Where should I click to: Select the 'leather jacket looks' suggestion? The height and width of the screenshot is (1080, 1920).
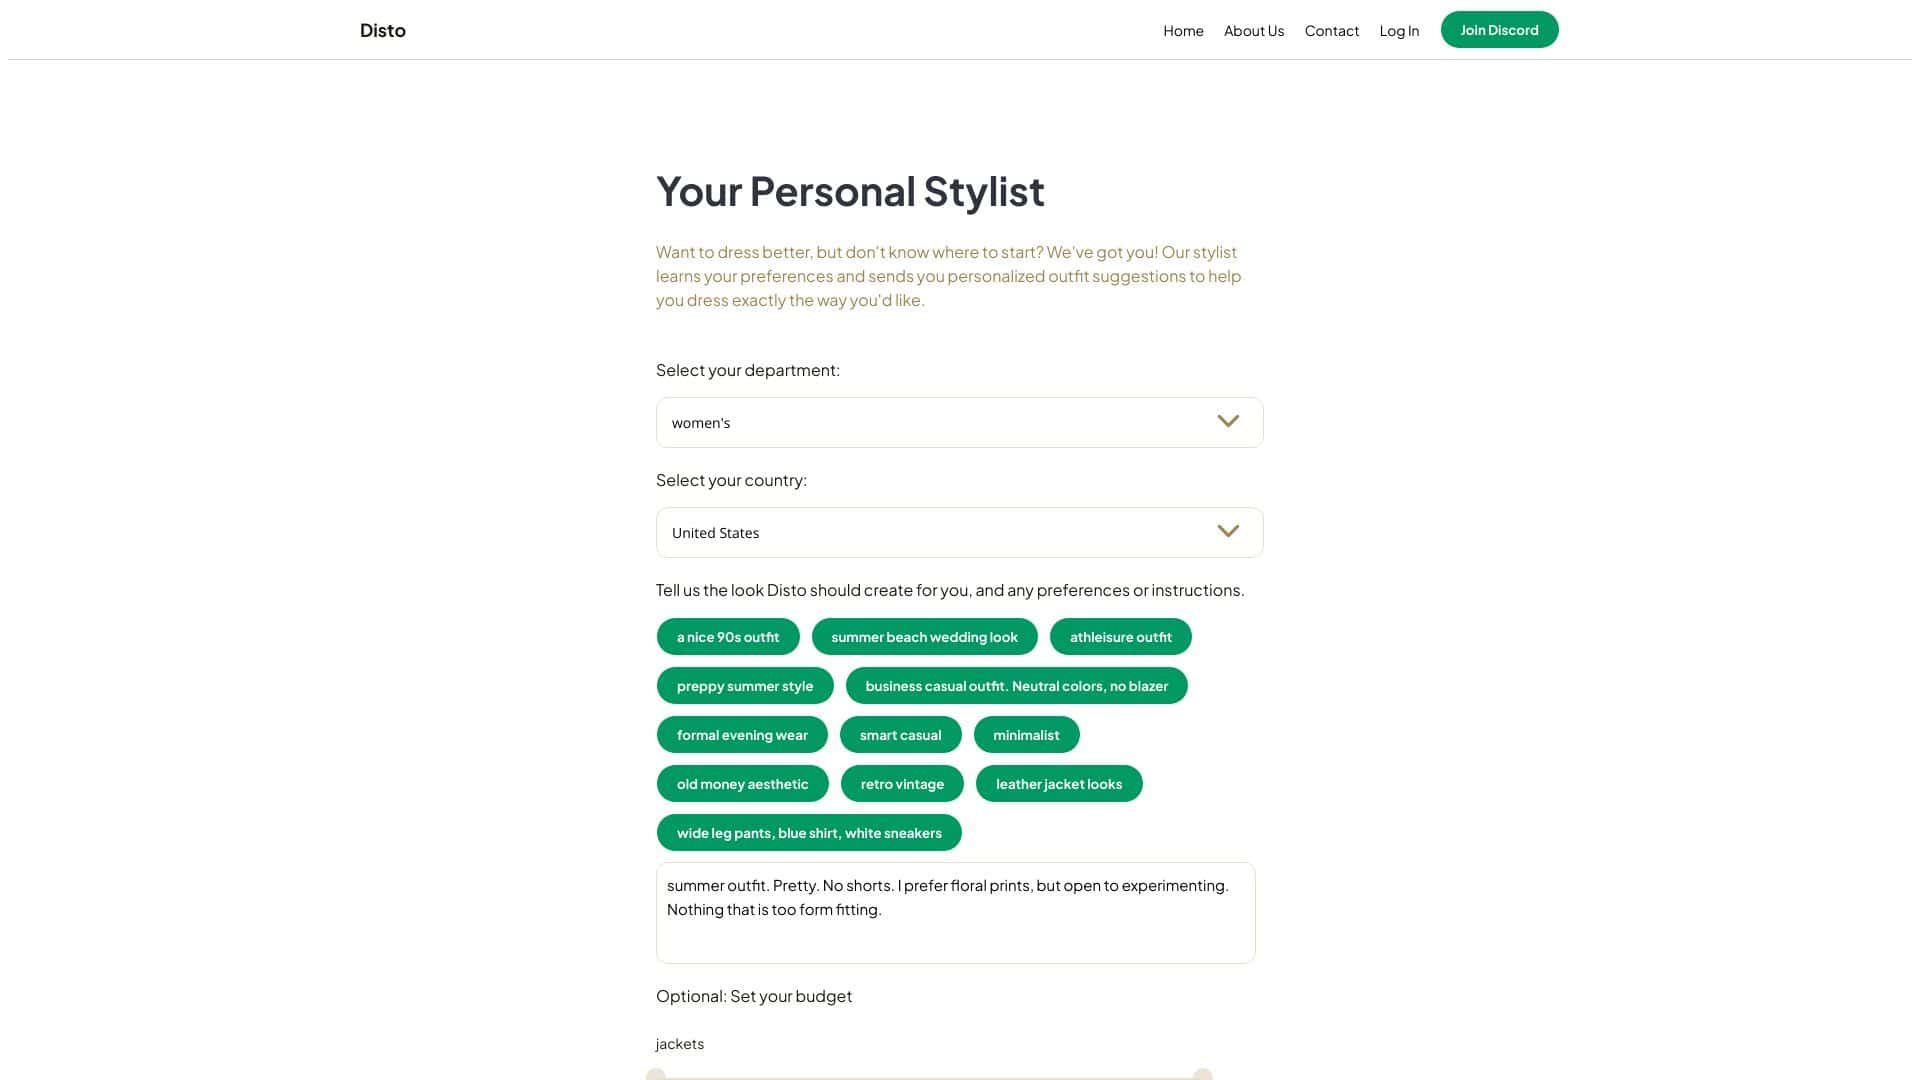click(1058, 784)
